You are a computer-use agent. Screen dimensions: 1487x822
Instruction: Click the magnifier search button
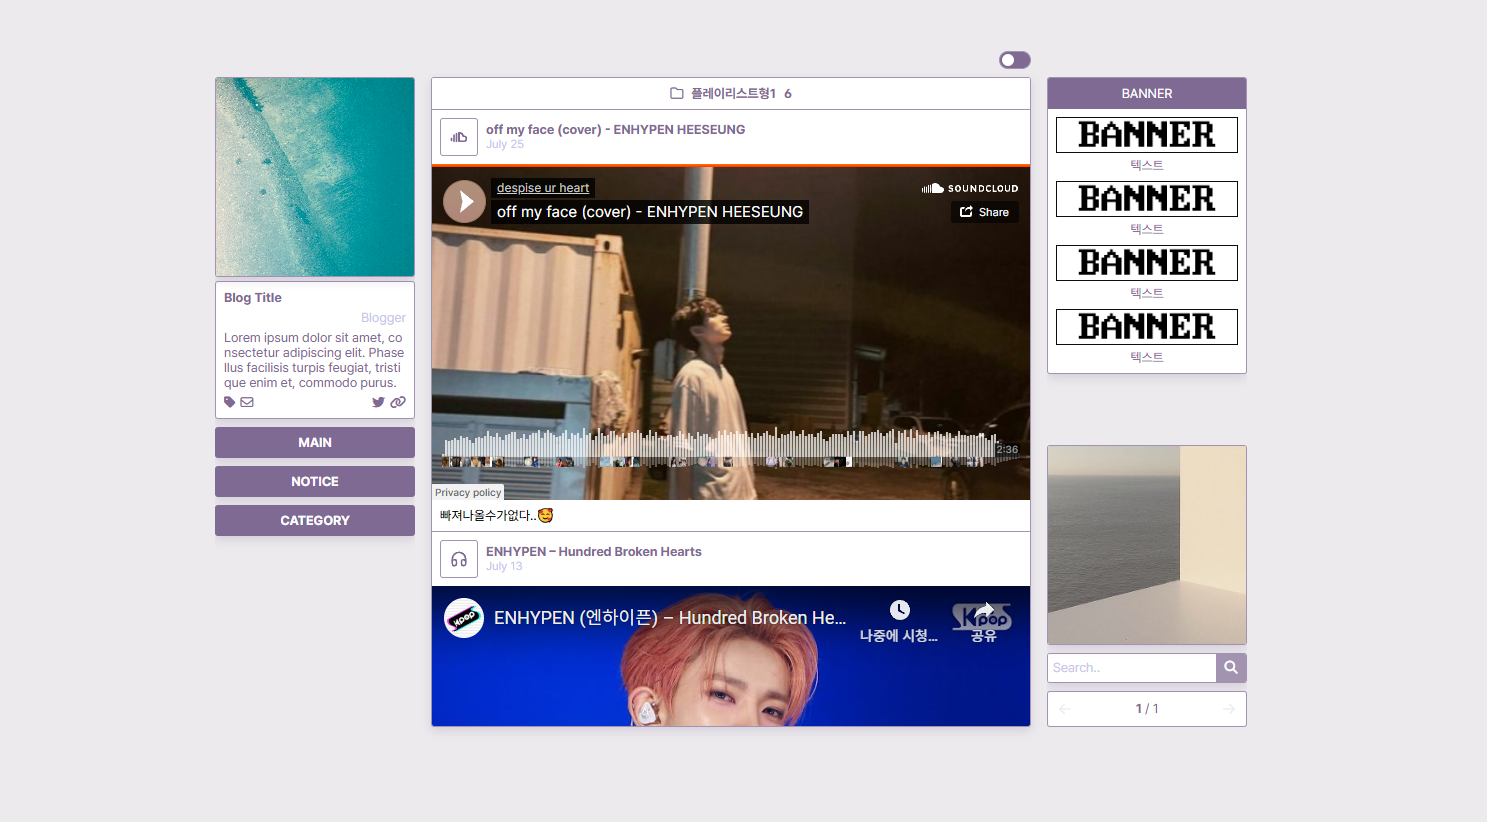[x=1231, y=668]
